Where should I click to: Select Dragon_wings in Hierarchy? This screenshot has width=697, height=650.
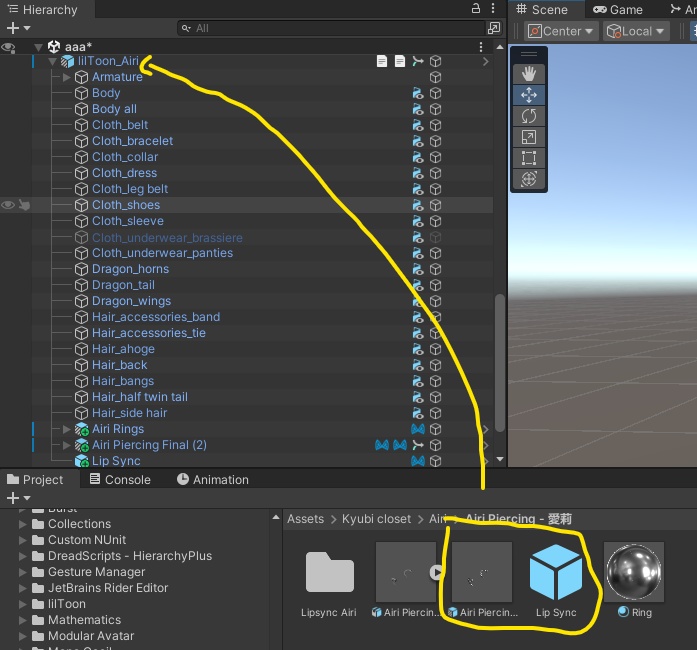pyautogui.click(x=132, y=301)
